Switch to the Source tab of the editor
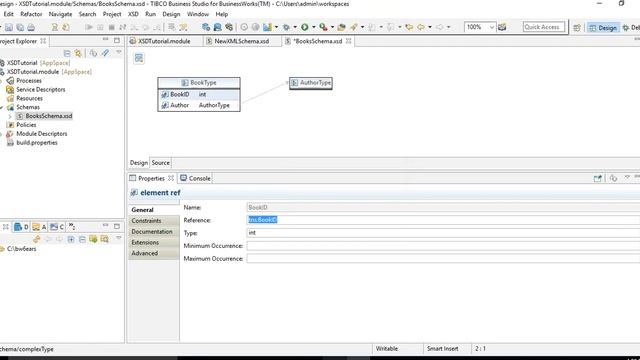Viewport: 640px width, 360px height. 160,162
